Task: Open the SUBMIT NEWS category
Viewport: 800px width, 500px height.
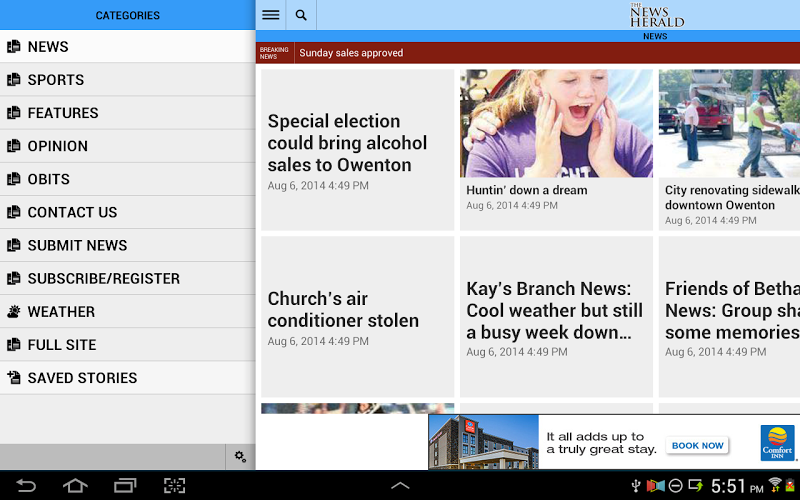Action: tap(128, 245)
